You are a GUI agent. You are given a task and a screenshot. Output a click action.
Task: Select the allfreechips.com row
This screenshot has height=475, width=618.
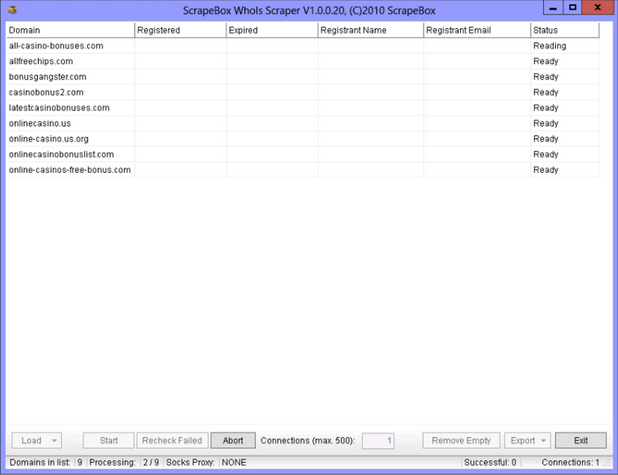click(303, 61)
